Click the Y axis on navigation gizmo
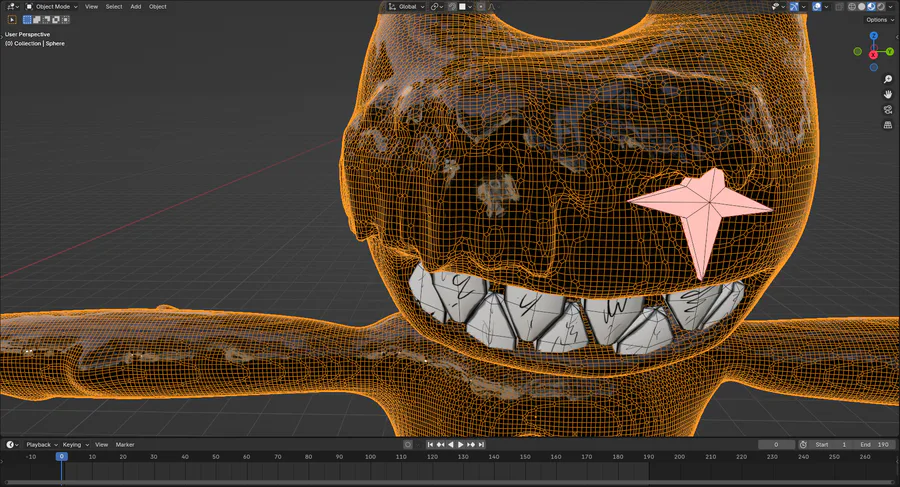Viewport: 900px width, 487px height. pyautogui.click(x=890, y=52)
